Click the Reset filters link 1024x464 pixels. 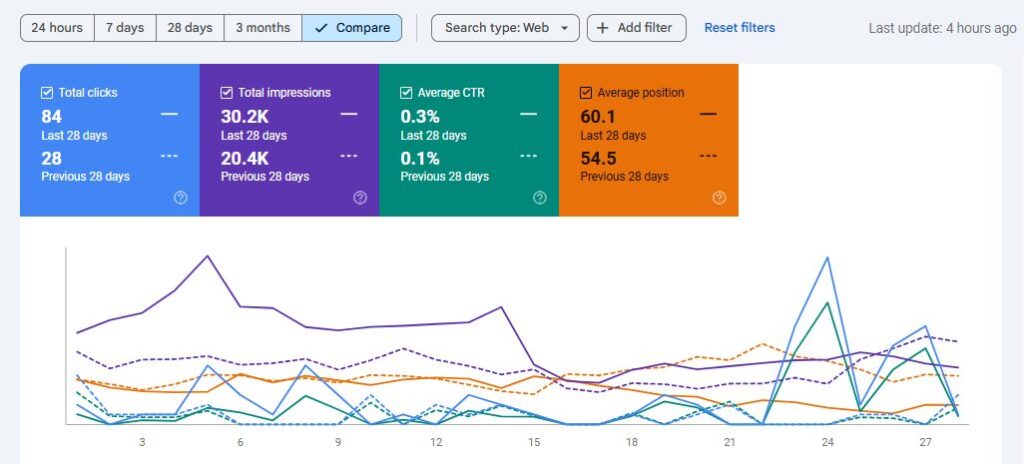(x=739, y=28)
